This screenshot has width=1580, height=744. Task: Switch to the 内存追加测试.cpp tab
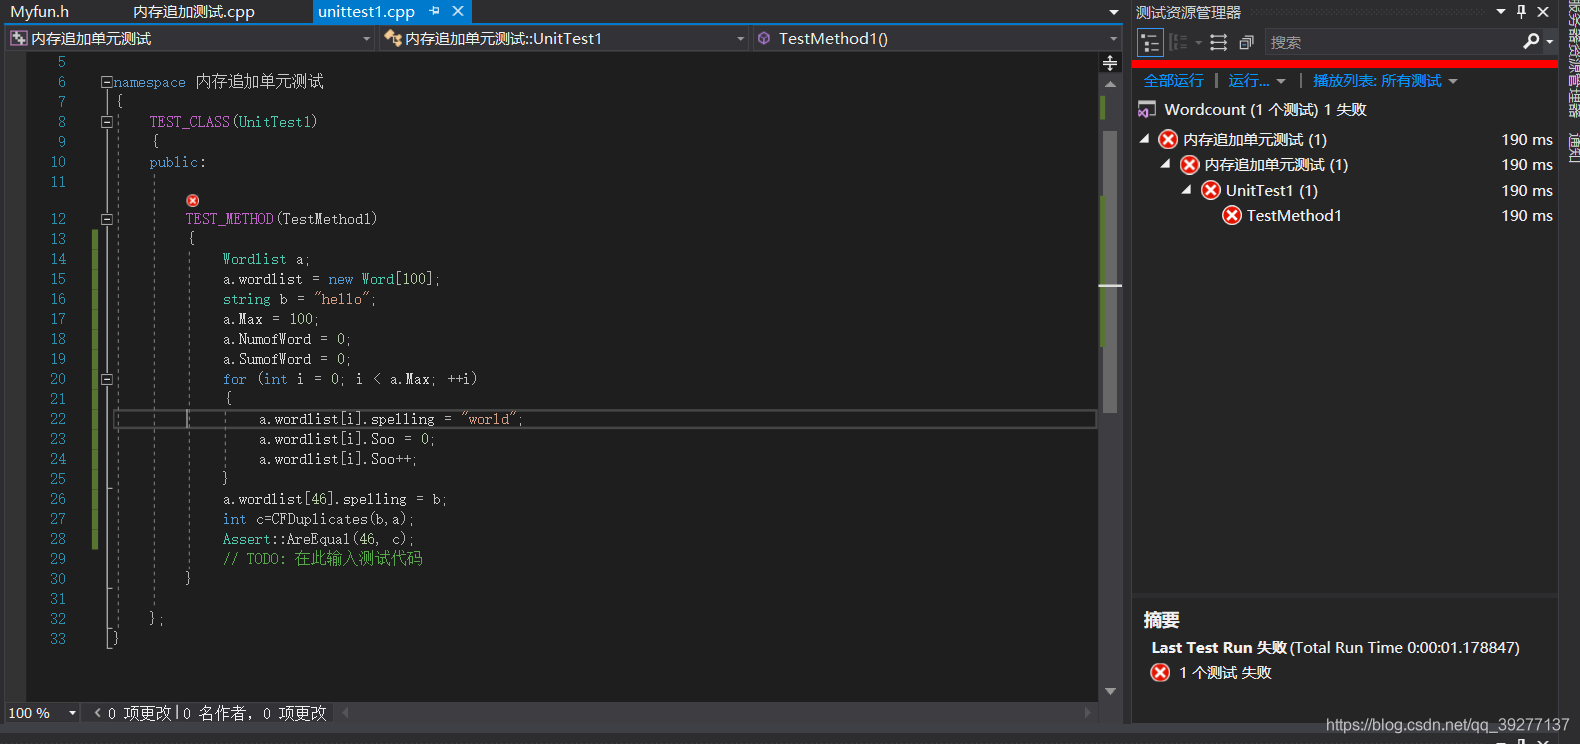194,12
